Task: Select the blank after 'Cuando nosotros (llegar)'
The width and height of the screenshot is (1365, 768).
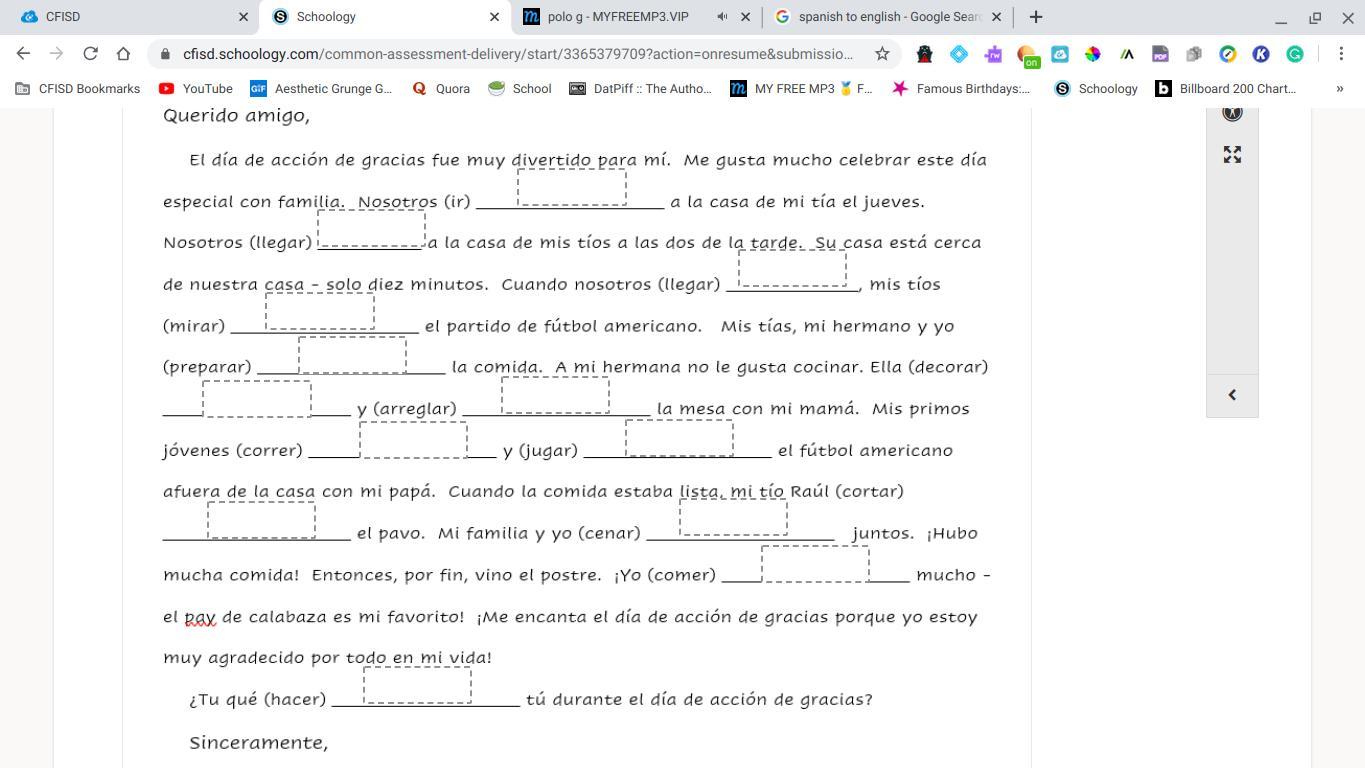Action: point(792,268)
